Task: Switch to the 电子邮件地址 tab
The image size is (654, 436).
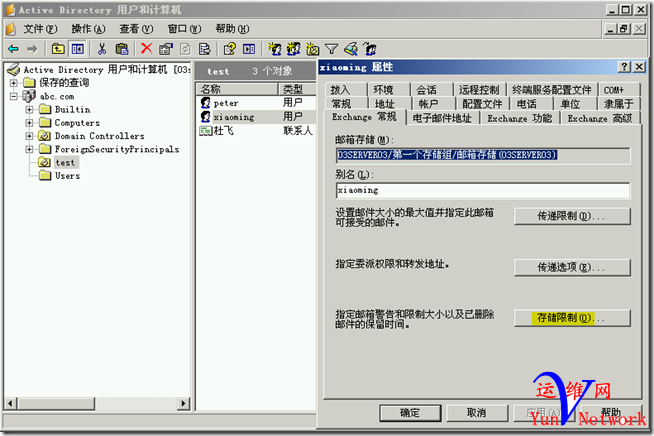Action: (x=442, y=118)
